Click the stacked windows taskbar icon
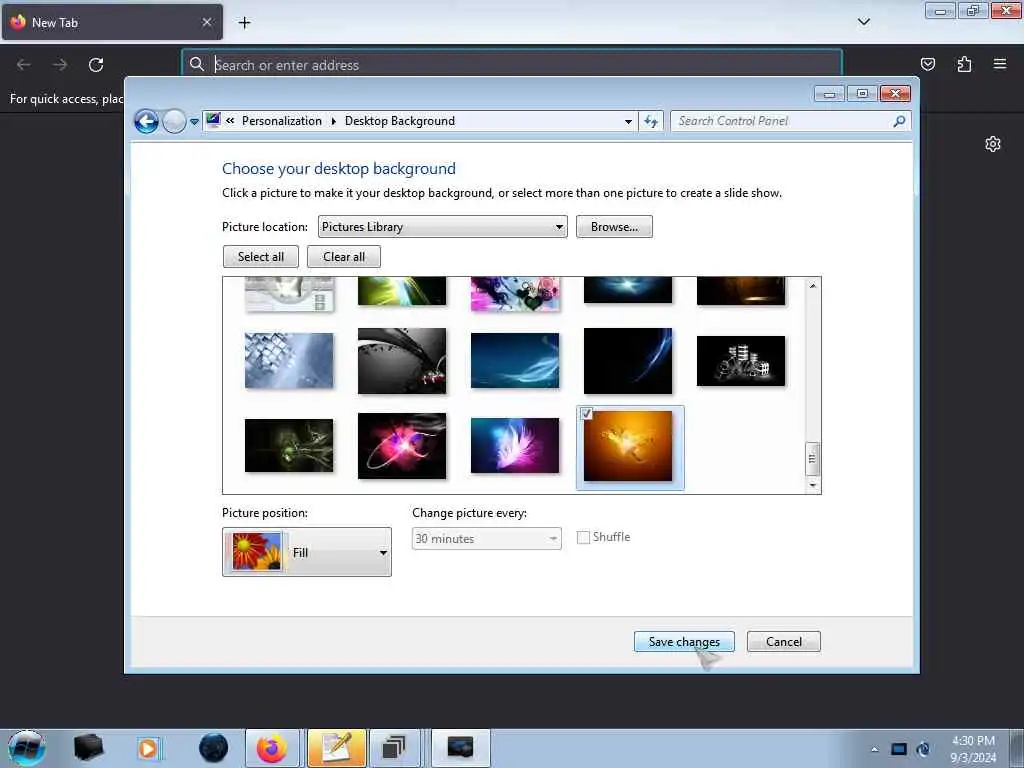Viewport: 1024px width, 768px height. coord(394,748)
